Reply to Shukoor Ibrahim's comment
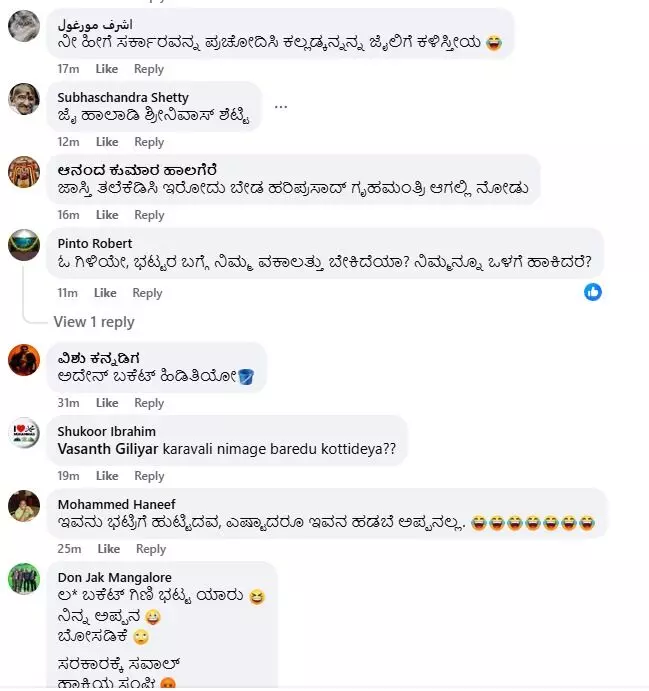The image size is (649, 691). (149, 476)
